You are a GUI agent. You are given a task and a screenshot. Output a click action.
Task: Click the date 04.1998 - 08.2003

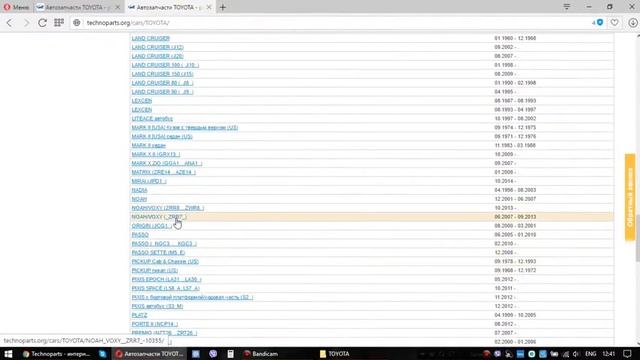point(515,191)
